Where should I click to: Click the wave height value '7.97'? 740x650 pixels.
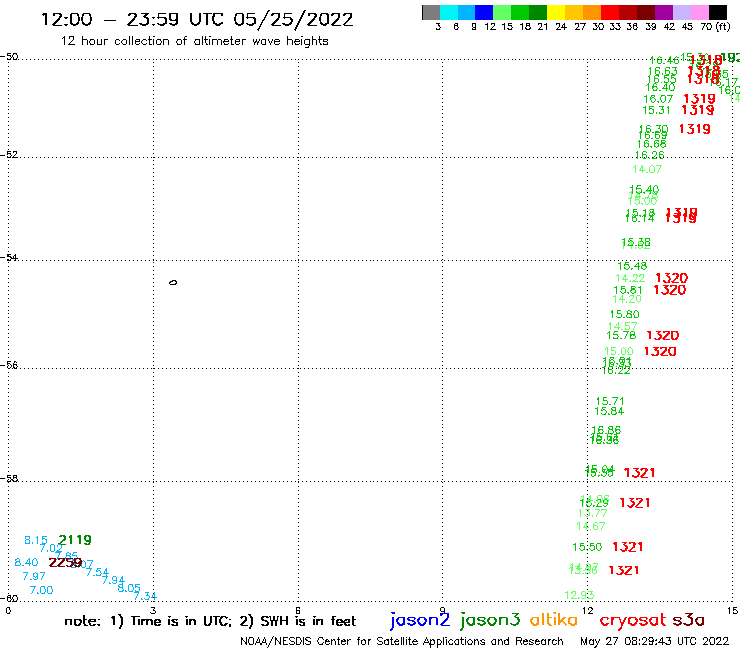point(34,576)
